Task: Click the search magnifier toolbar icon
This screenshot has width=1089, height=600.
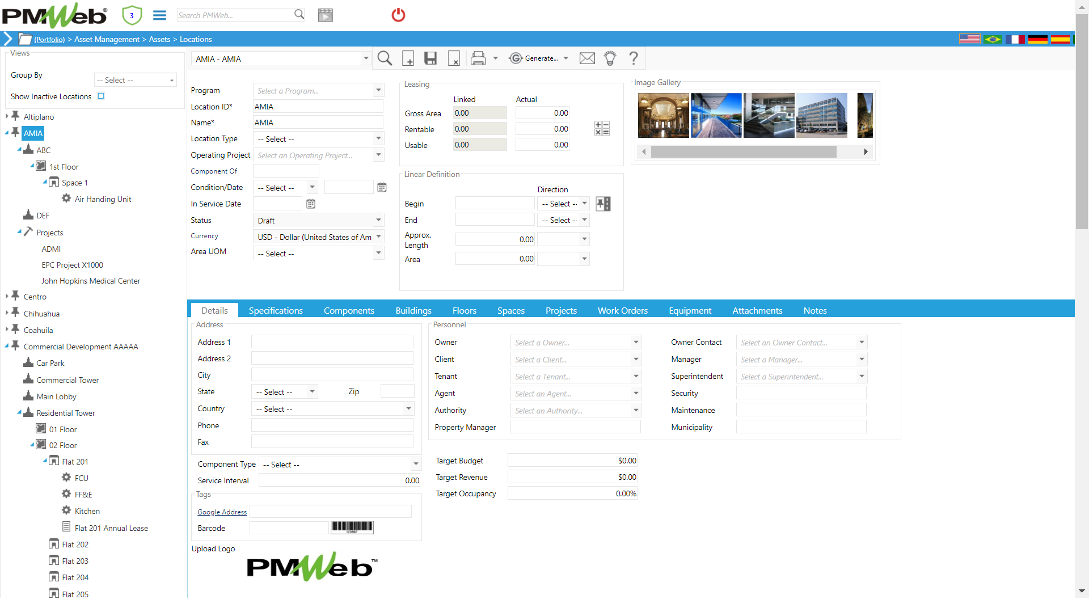Action: (384, 58)
